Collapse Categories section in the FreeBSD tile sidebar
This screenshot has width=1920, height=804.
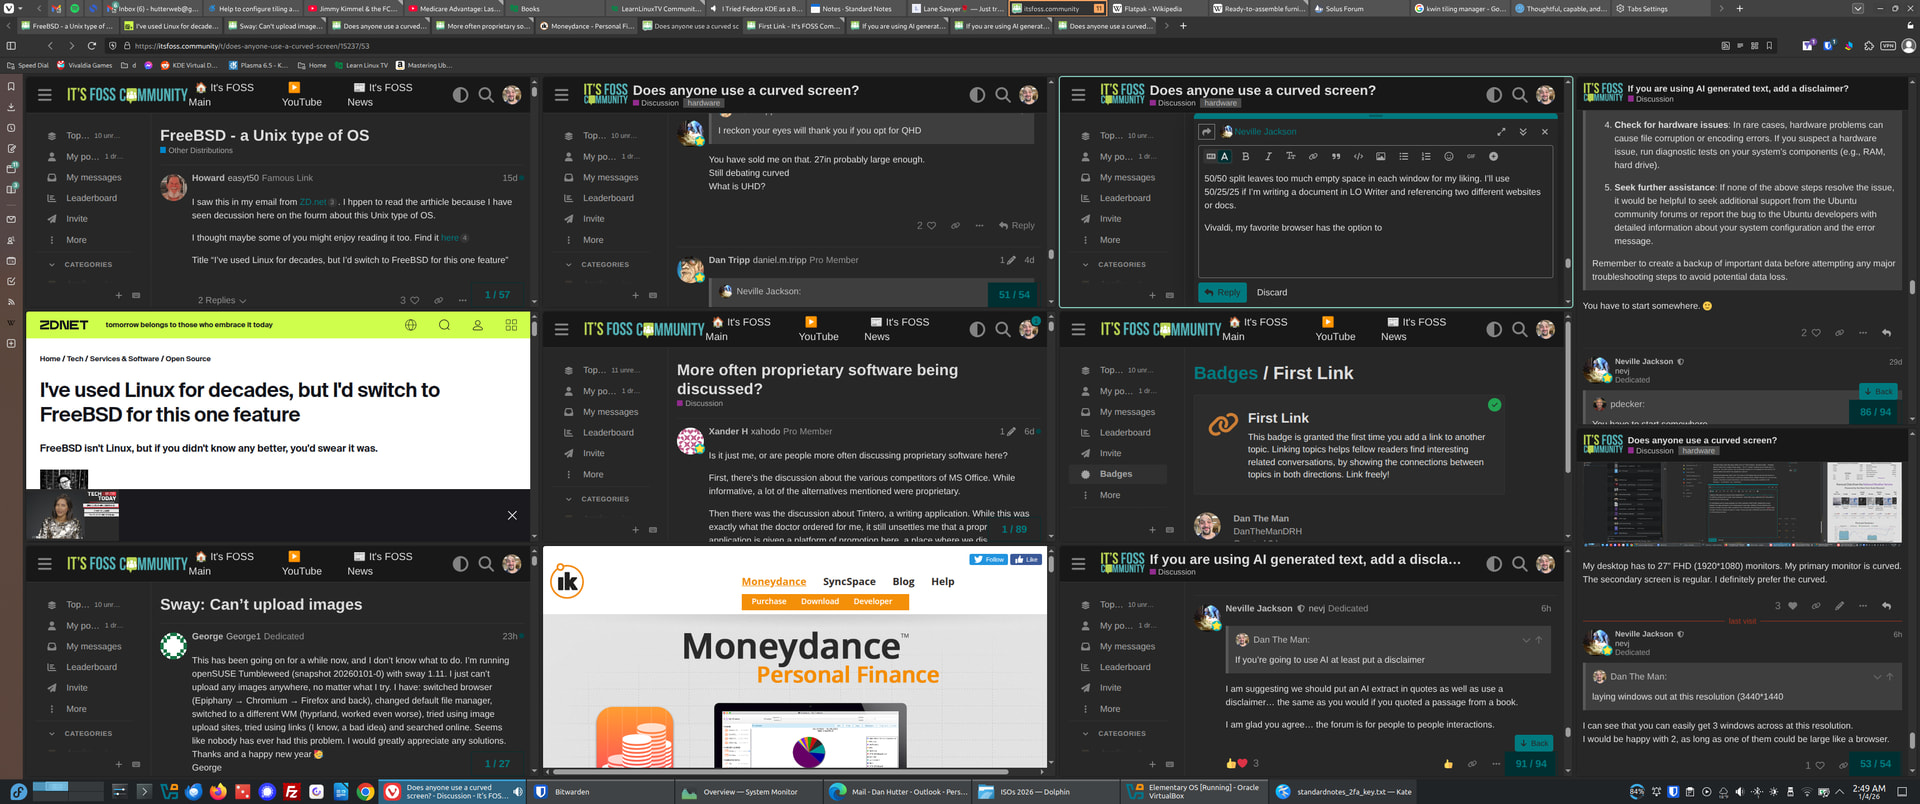[52, 265]
